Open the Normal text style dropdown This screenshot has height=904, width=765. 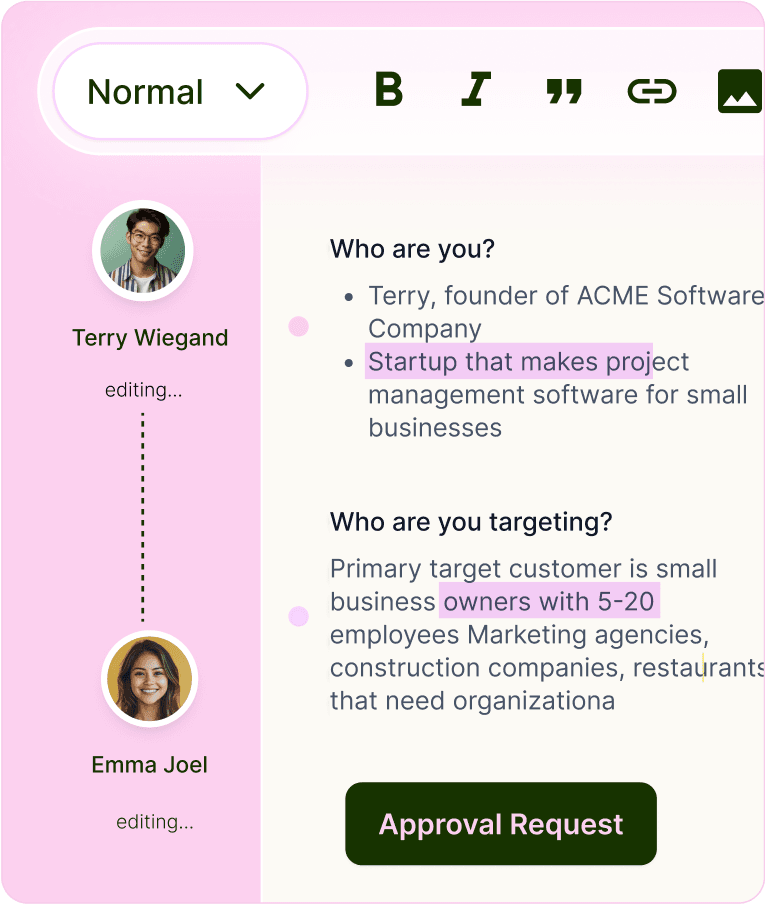(x=180, y=91)
